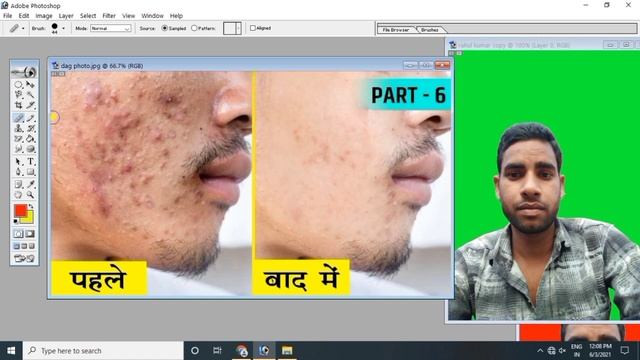Select the Move tool

(x=31, y=84)
